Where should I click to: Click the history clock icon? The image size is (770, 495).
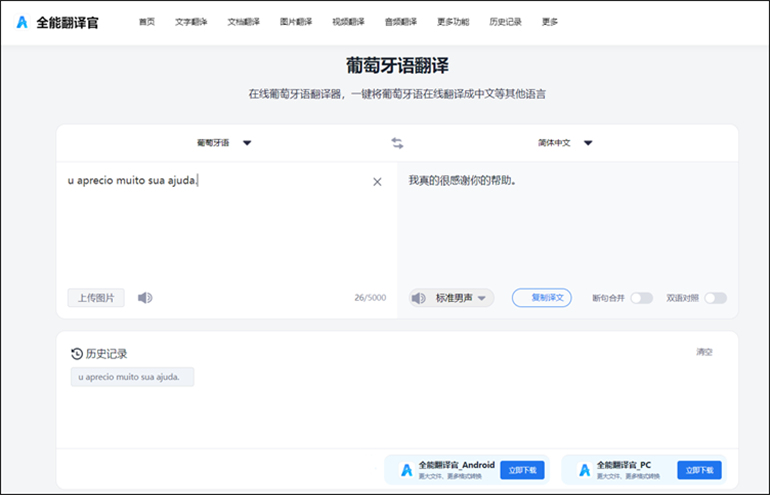(x=77, y=354)
